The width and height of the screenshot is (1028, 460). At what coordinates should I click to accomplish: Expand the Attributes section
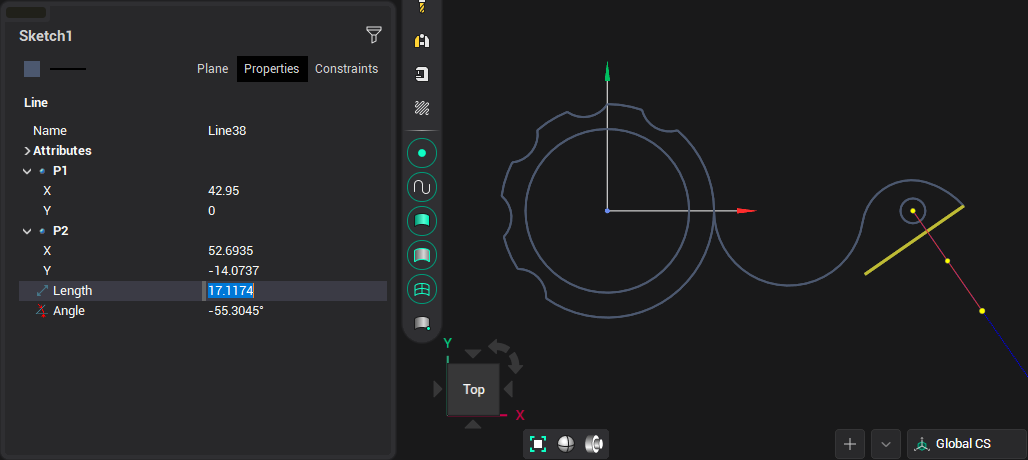coord(27,151)
